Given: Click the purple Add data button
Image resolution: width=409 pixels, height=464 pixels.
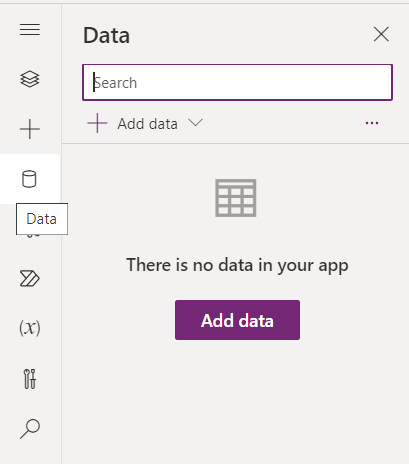Looking at the screenshot, I should click(237, 320).
